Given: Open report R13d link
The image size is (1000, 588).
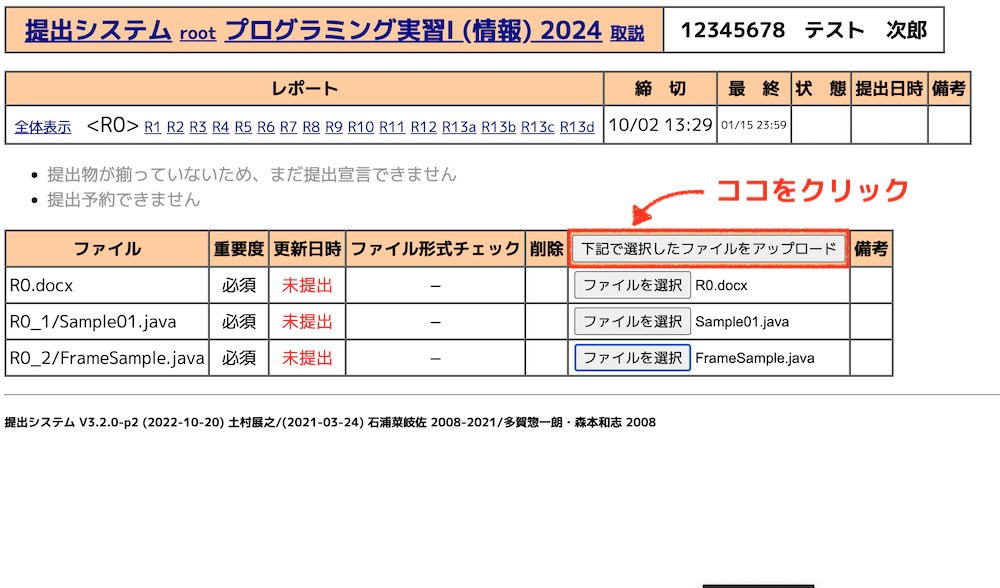Looking at the screenshot, I should click(x=577, y=127).
